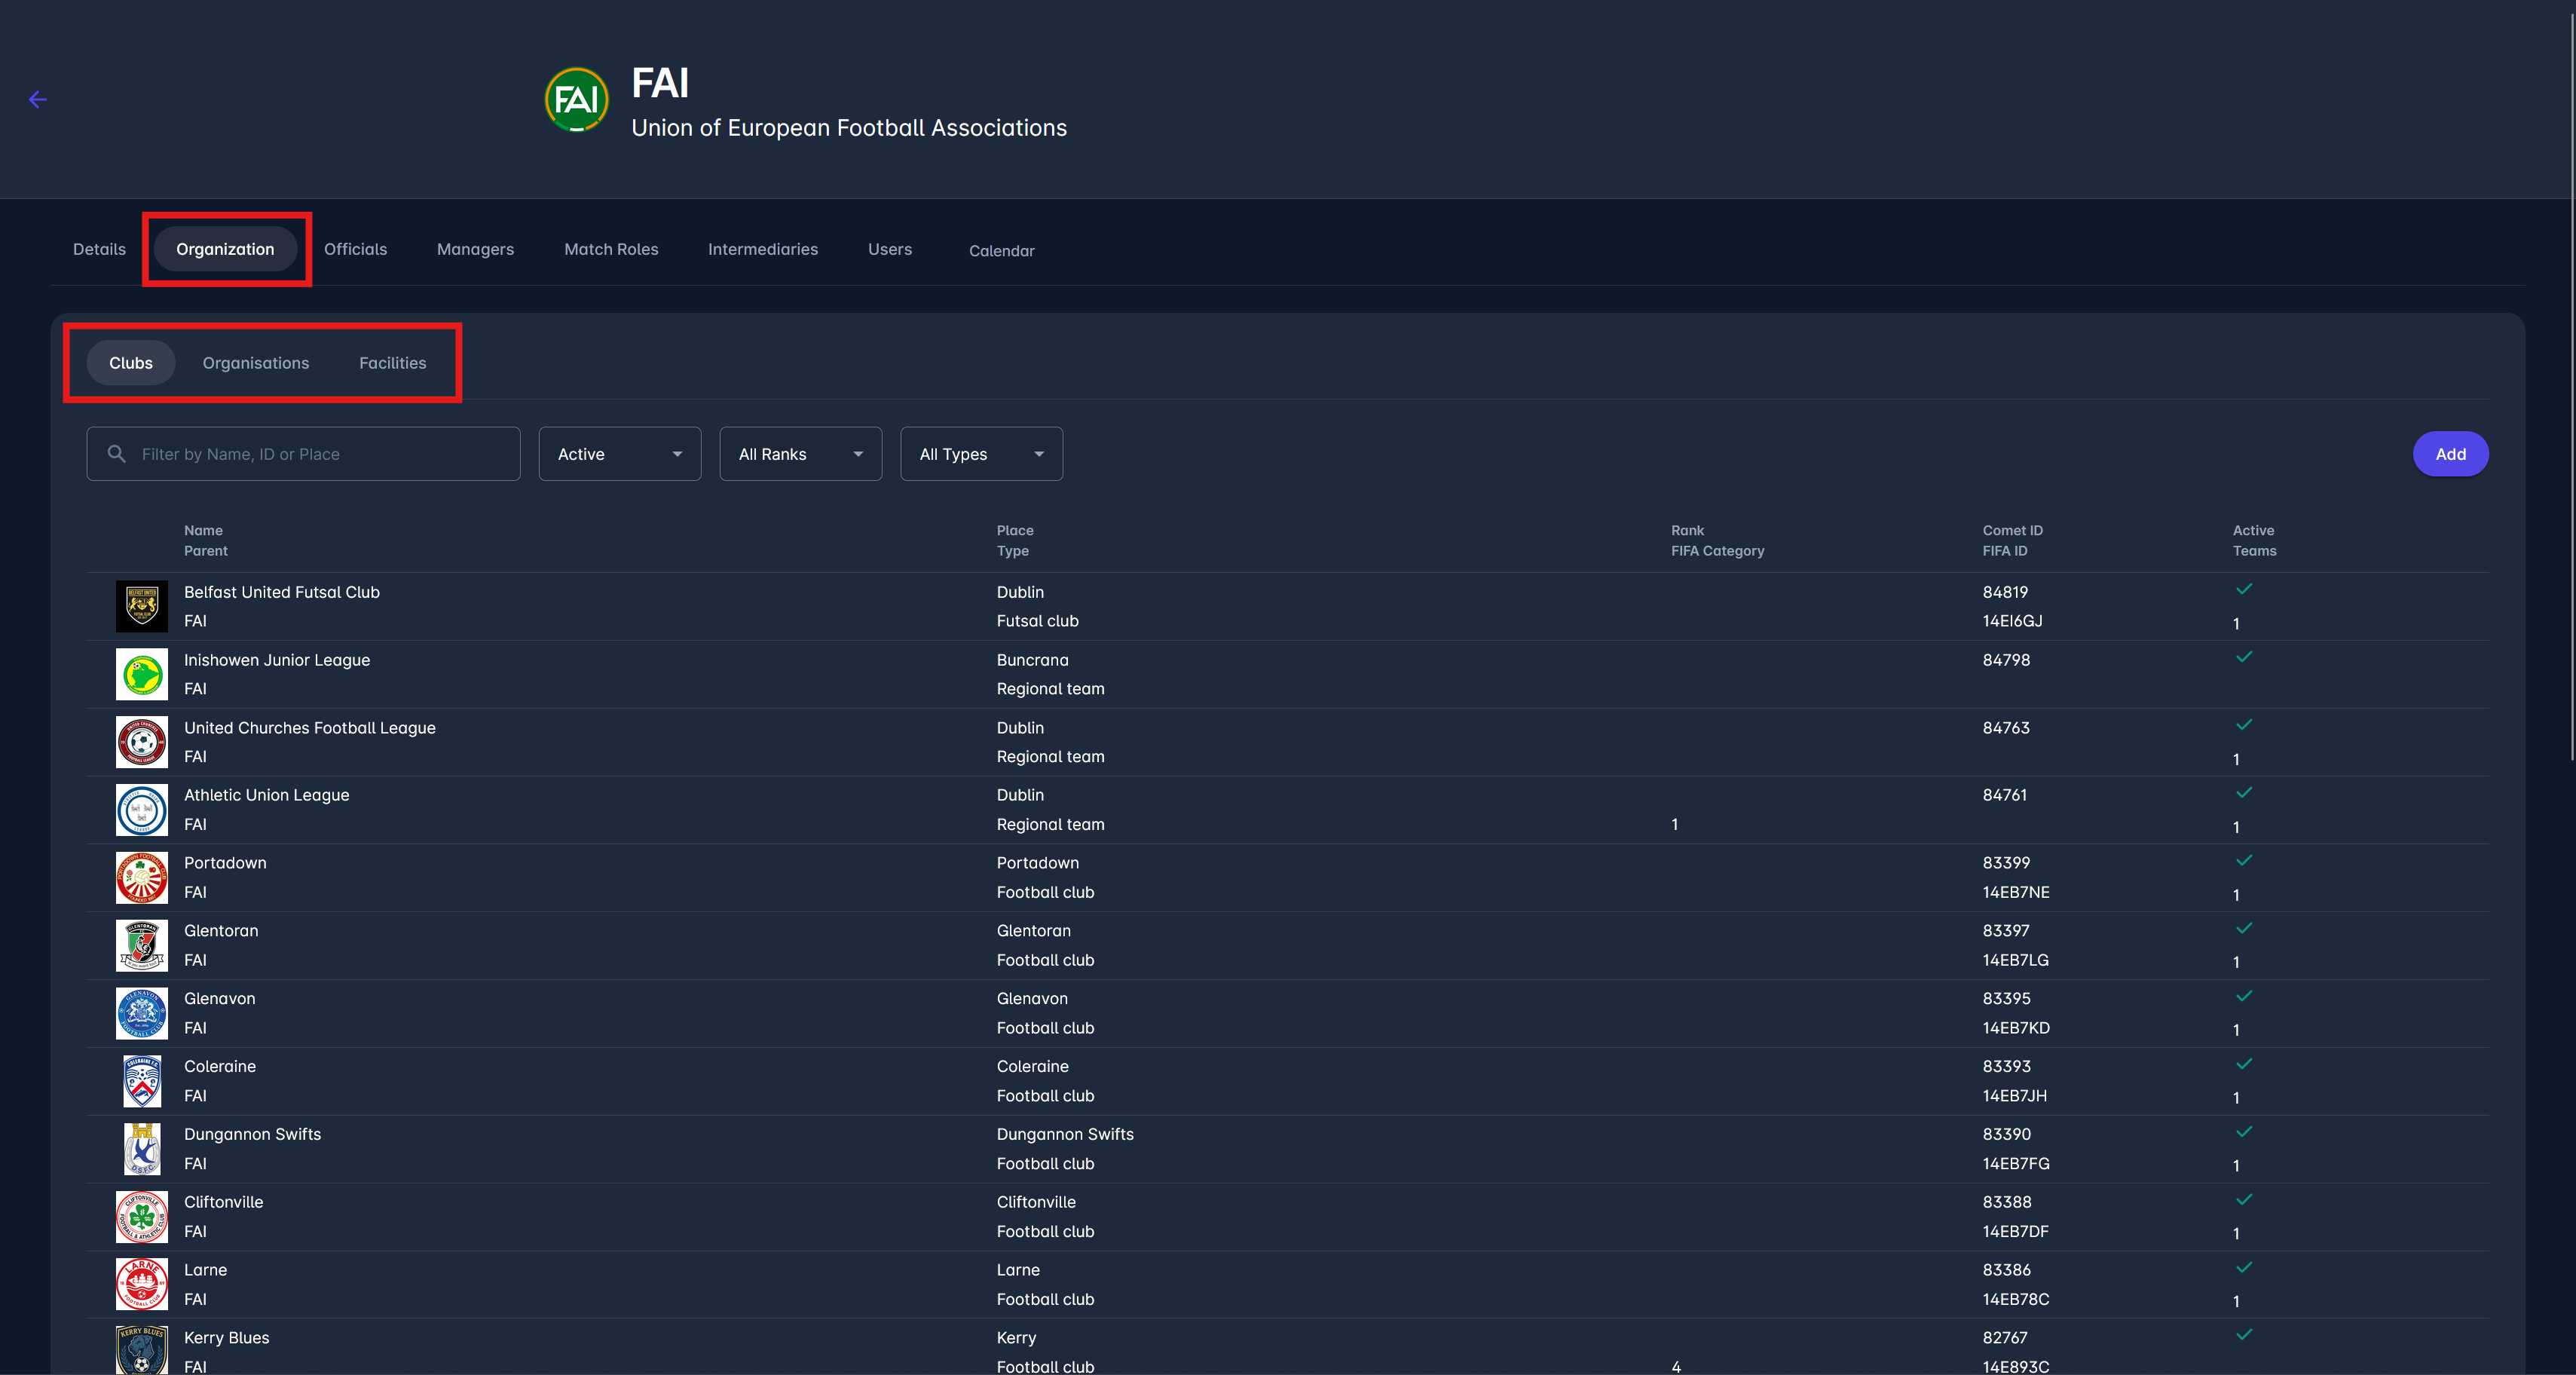Click the Glentoran club crest
This screenshot has width=2576, height=1375.
coord(142,945)
